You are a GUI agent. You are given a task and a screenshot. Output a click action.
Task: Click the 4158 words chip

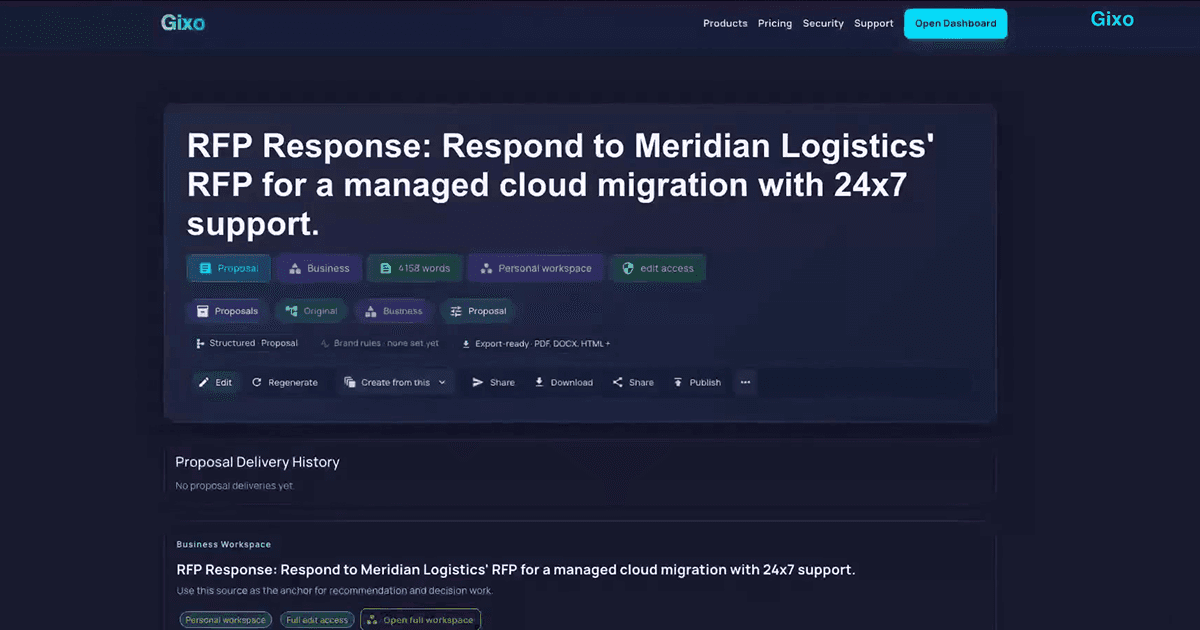tap(414, 268)
